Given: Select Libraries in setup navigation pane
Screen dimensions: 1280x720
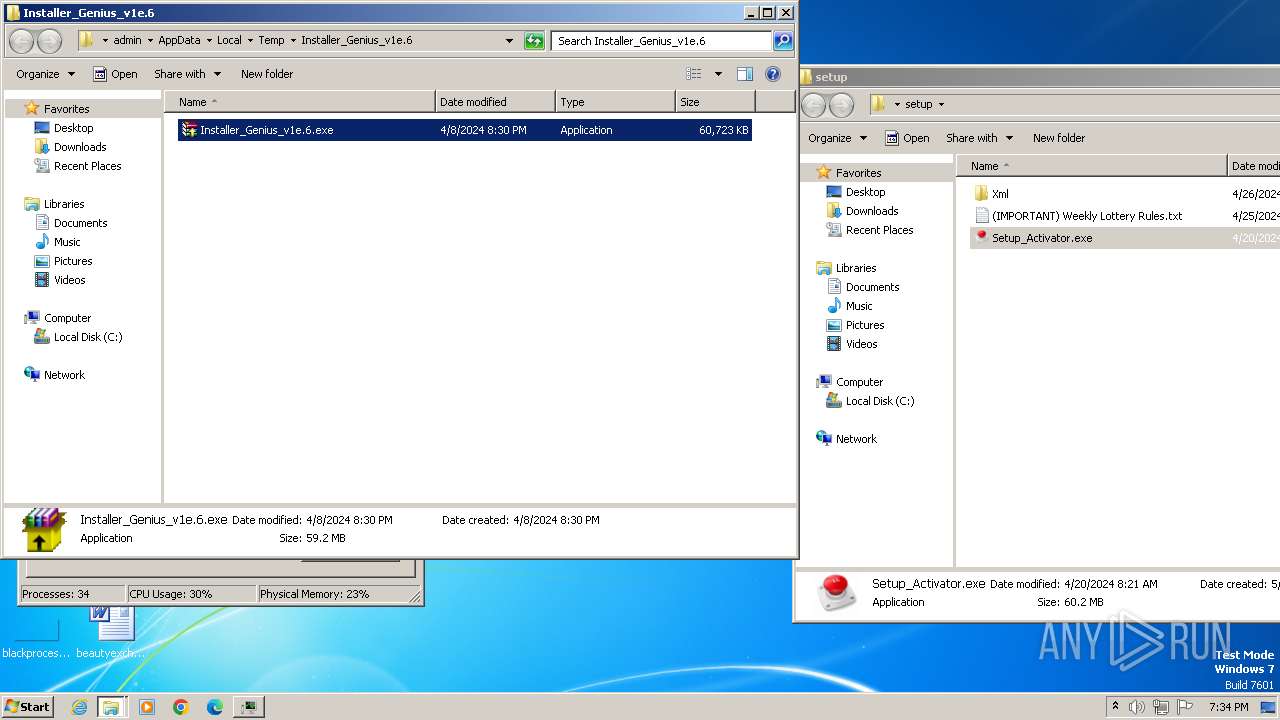Looking at the screenshot, I should coord(846,268).
